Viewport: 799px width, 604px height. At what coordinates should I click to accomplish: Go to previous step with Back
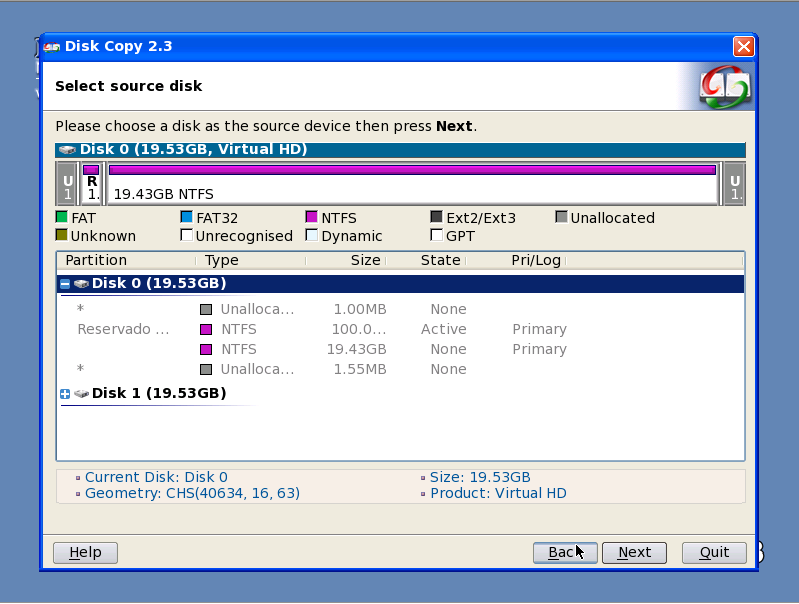(x=565, y=553)
